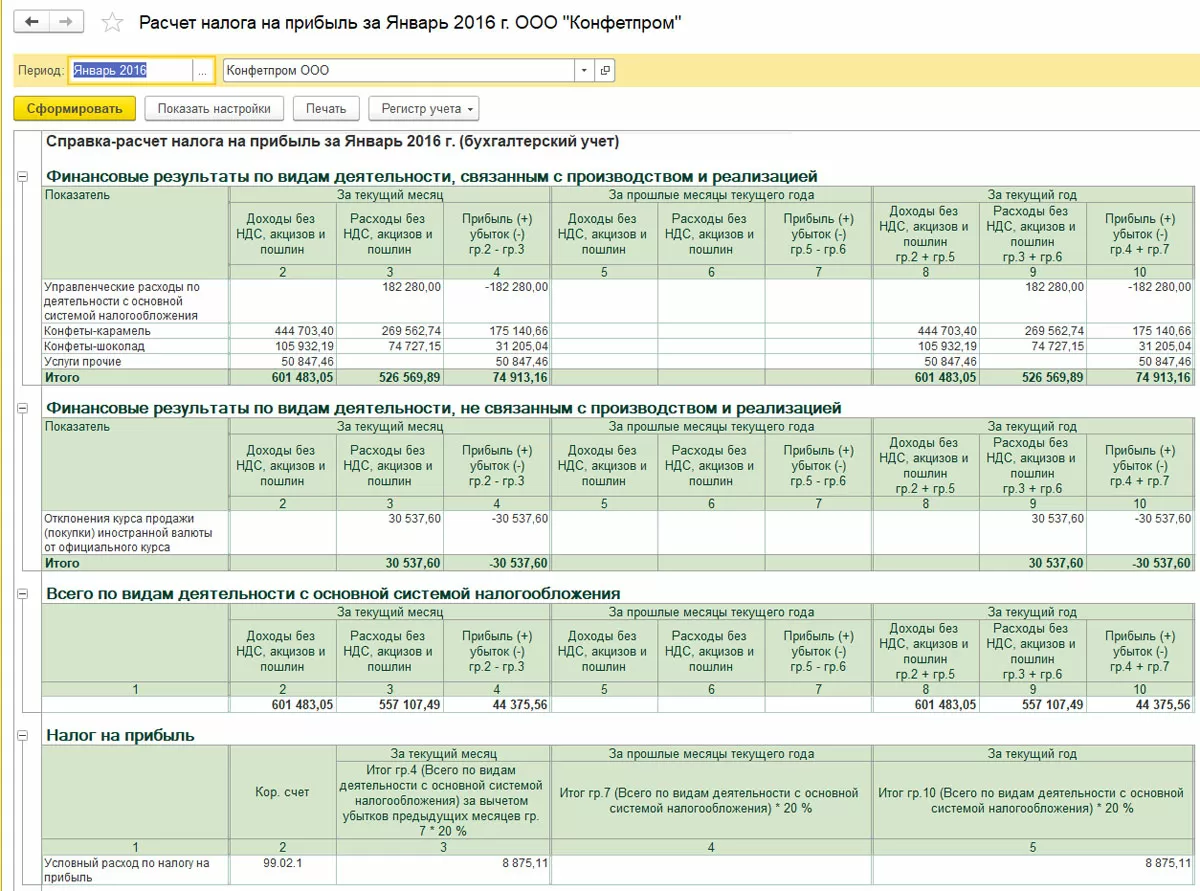Collapse the non-production financial results section
The image size is (1200, 891).
[x=22, y=408]
